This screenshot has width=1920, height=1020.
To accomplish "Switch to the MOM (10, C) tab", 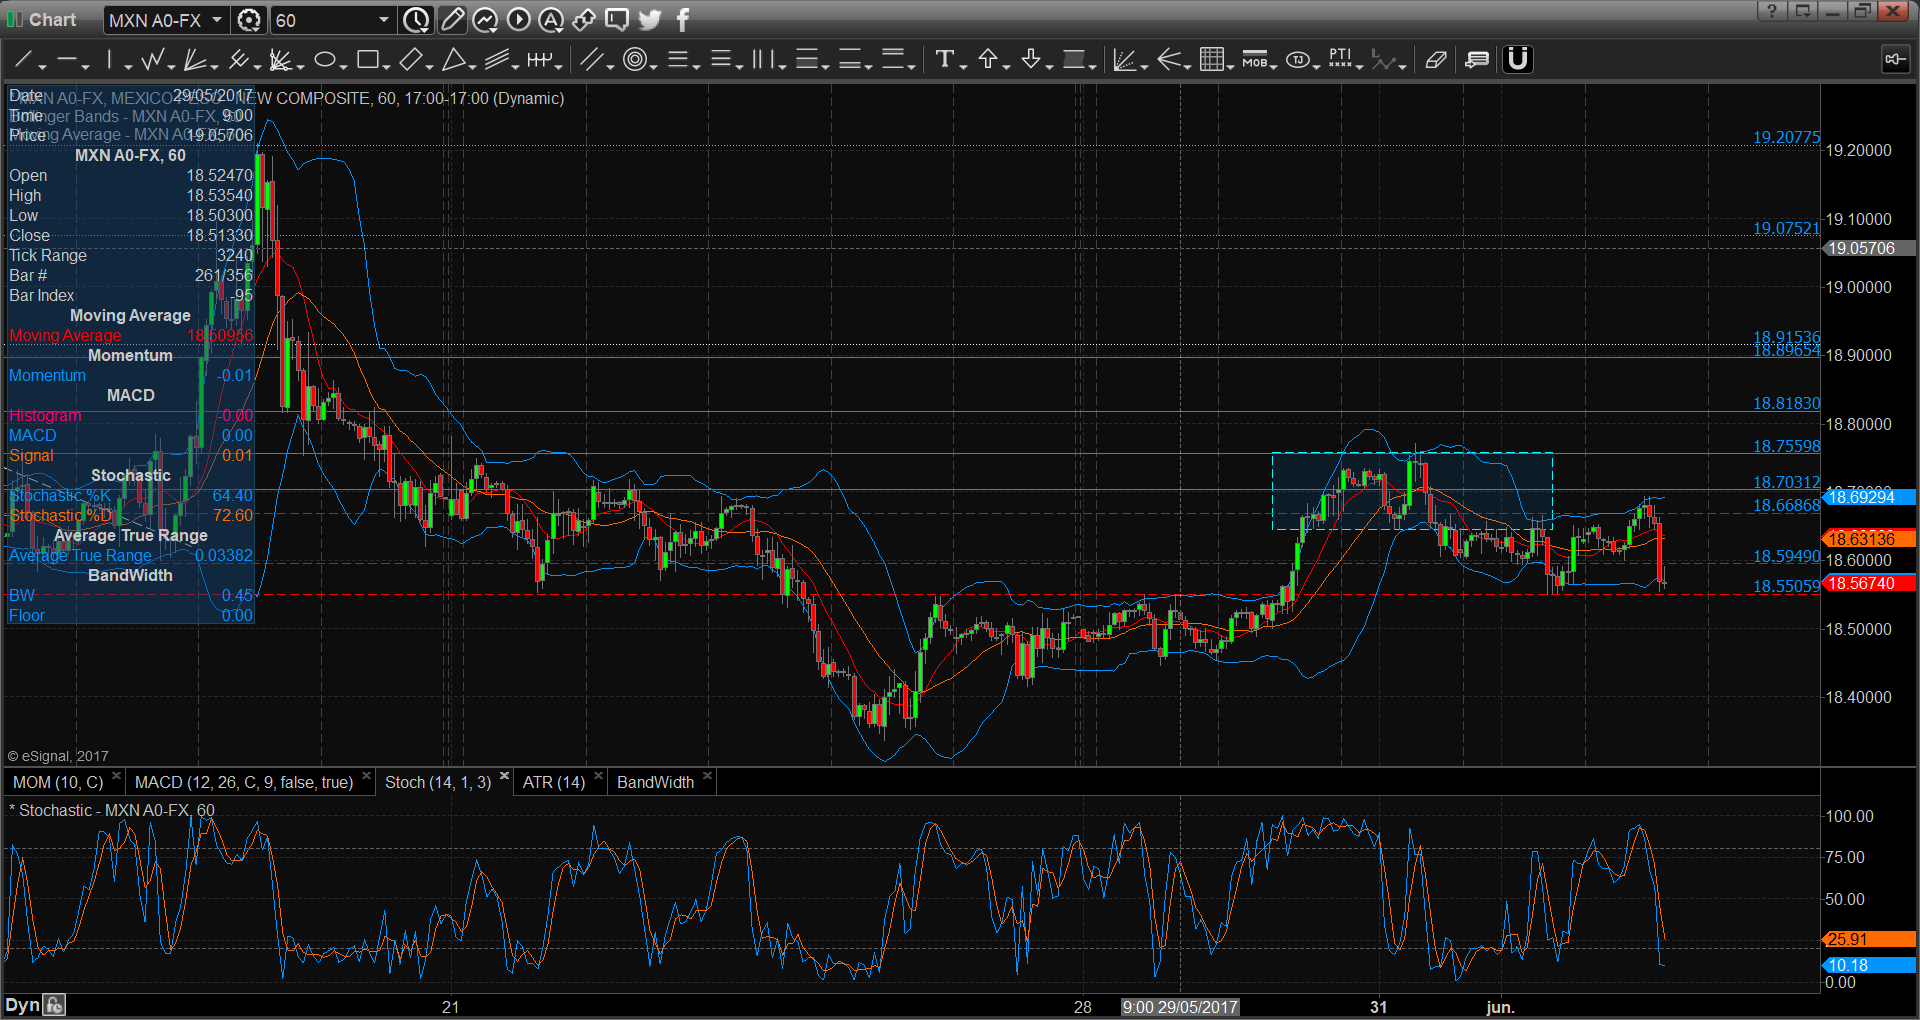I will click(x=57, y=782).
